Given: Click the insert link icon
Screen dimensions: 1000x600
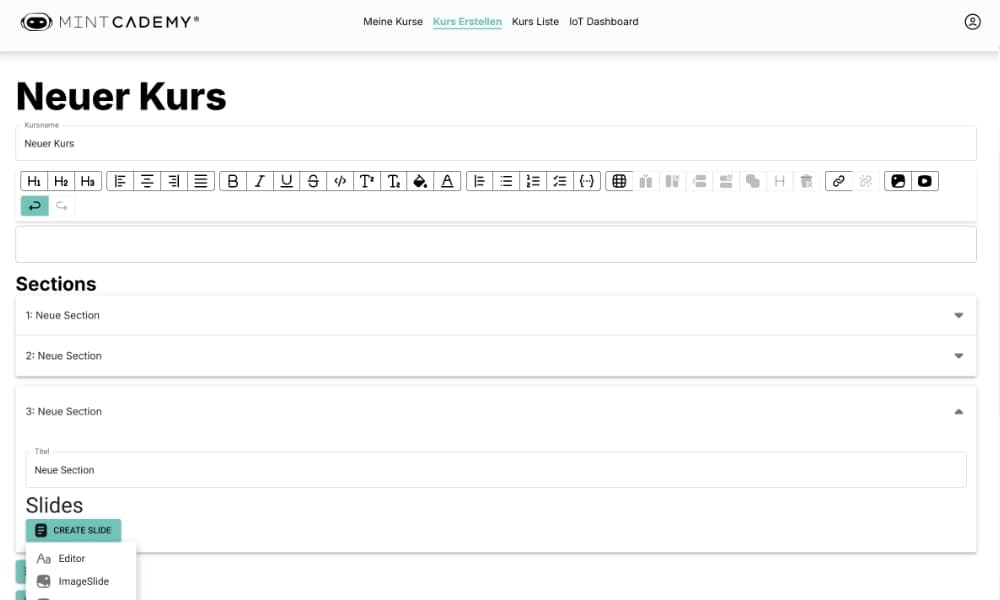Looking at the screenshot, I should pyautogui.click(x=839, y=181).
